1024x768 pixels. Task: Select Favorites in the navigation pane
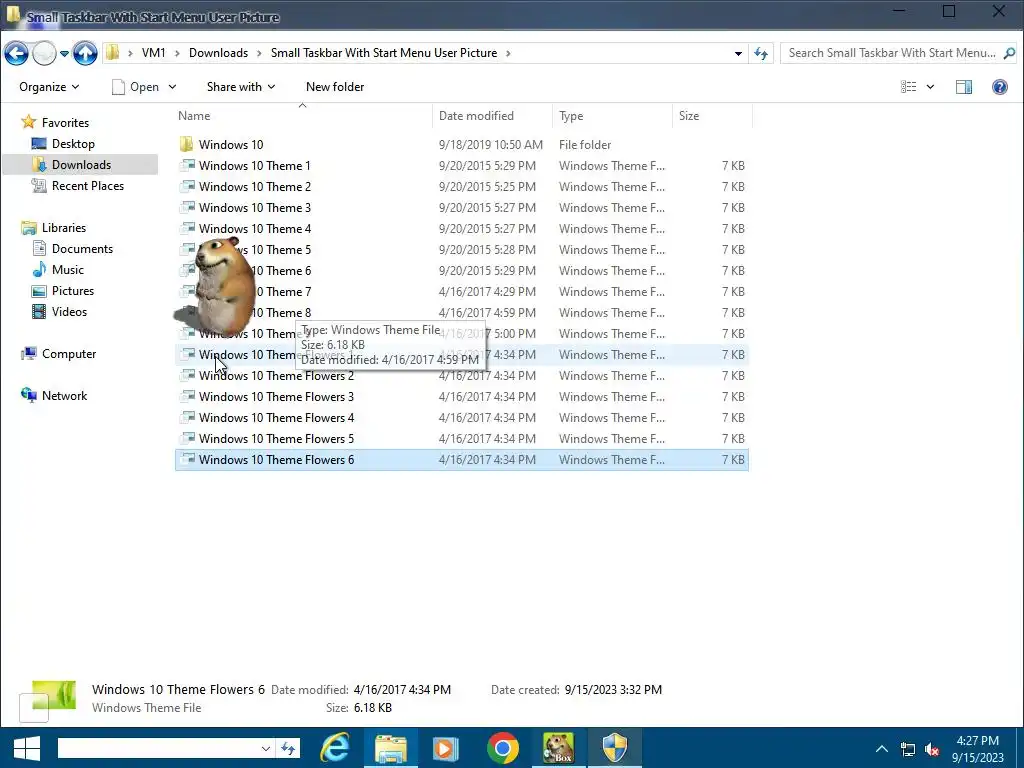coord(65,123)
